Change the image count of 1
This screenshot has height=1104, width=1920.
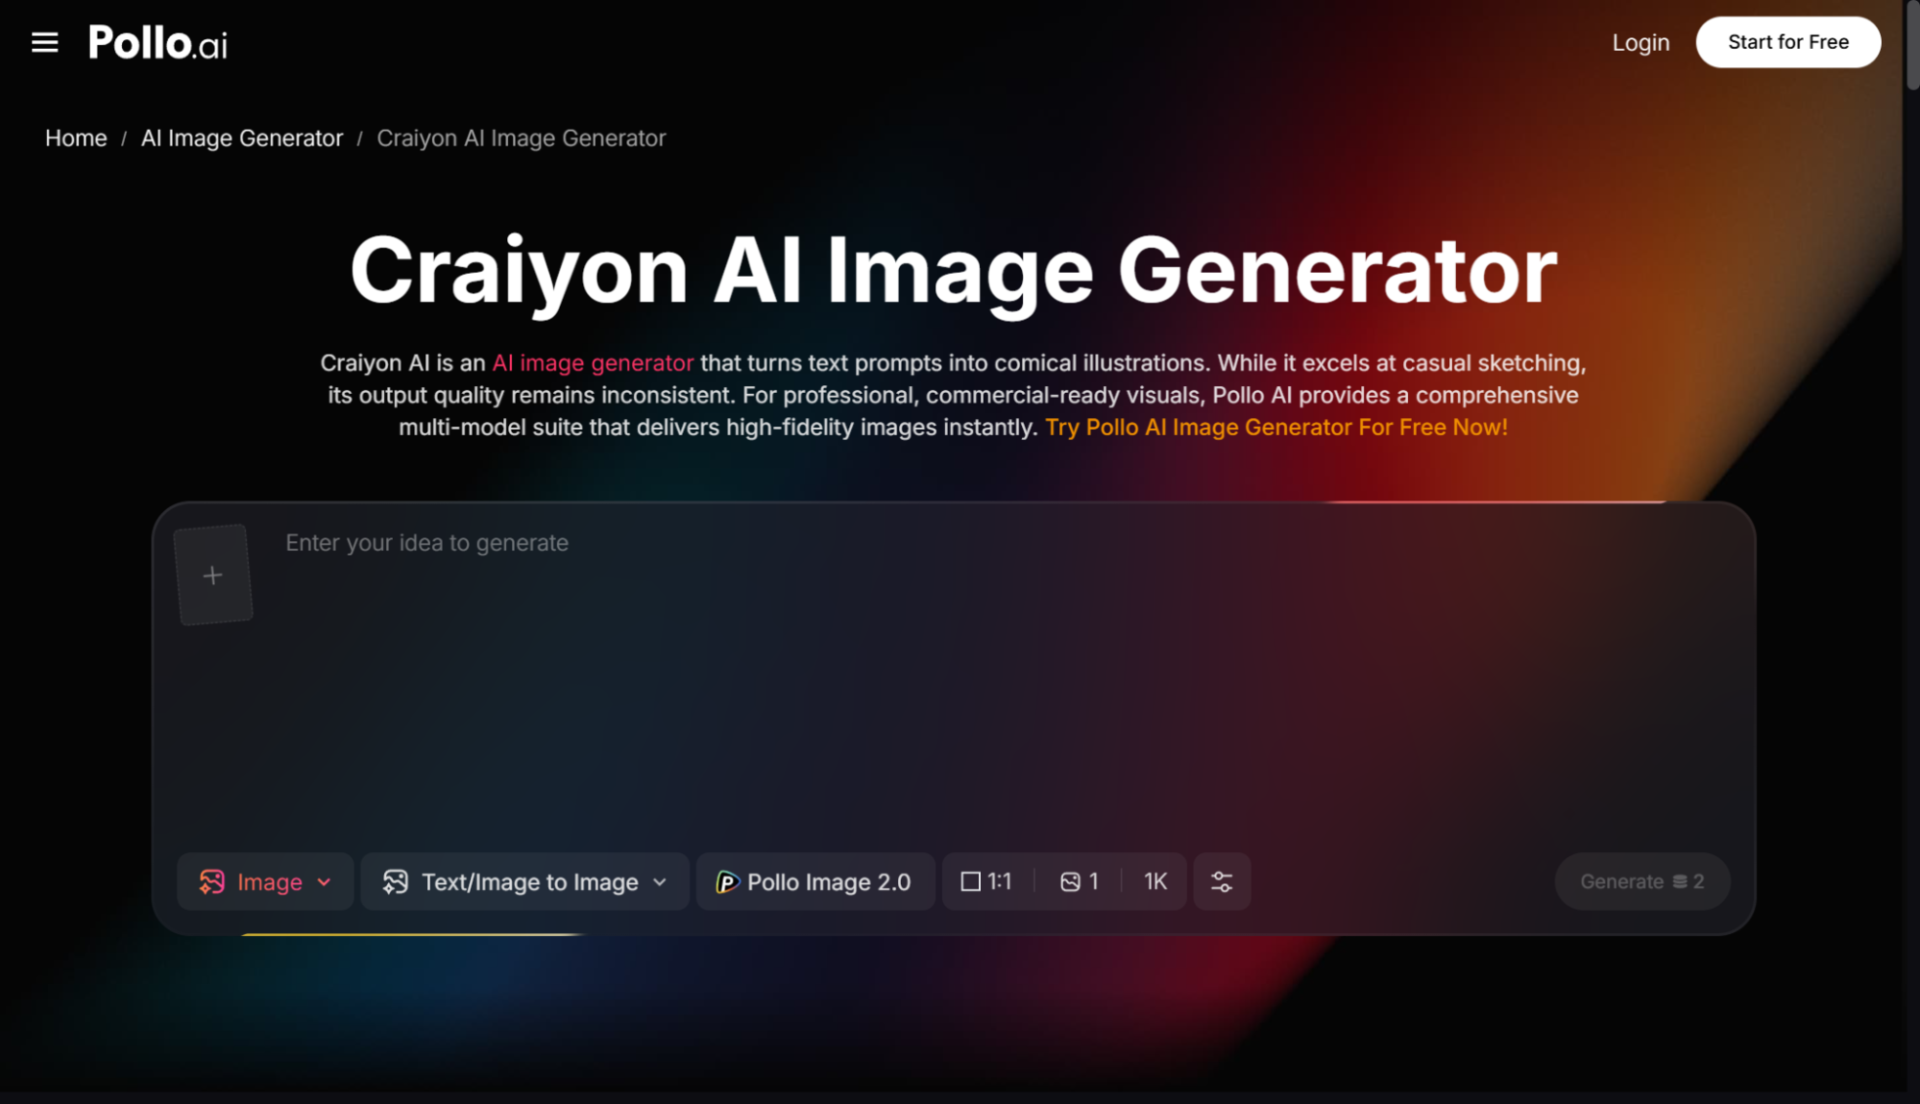click(1080, 881)
